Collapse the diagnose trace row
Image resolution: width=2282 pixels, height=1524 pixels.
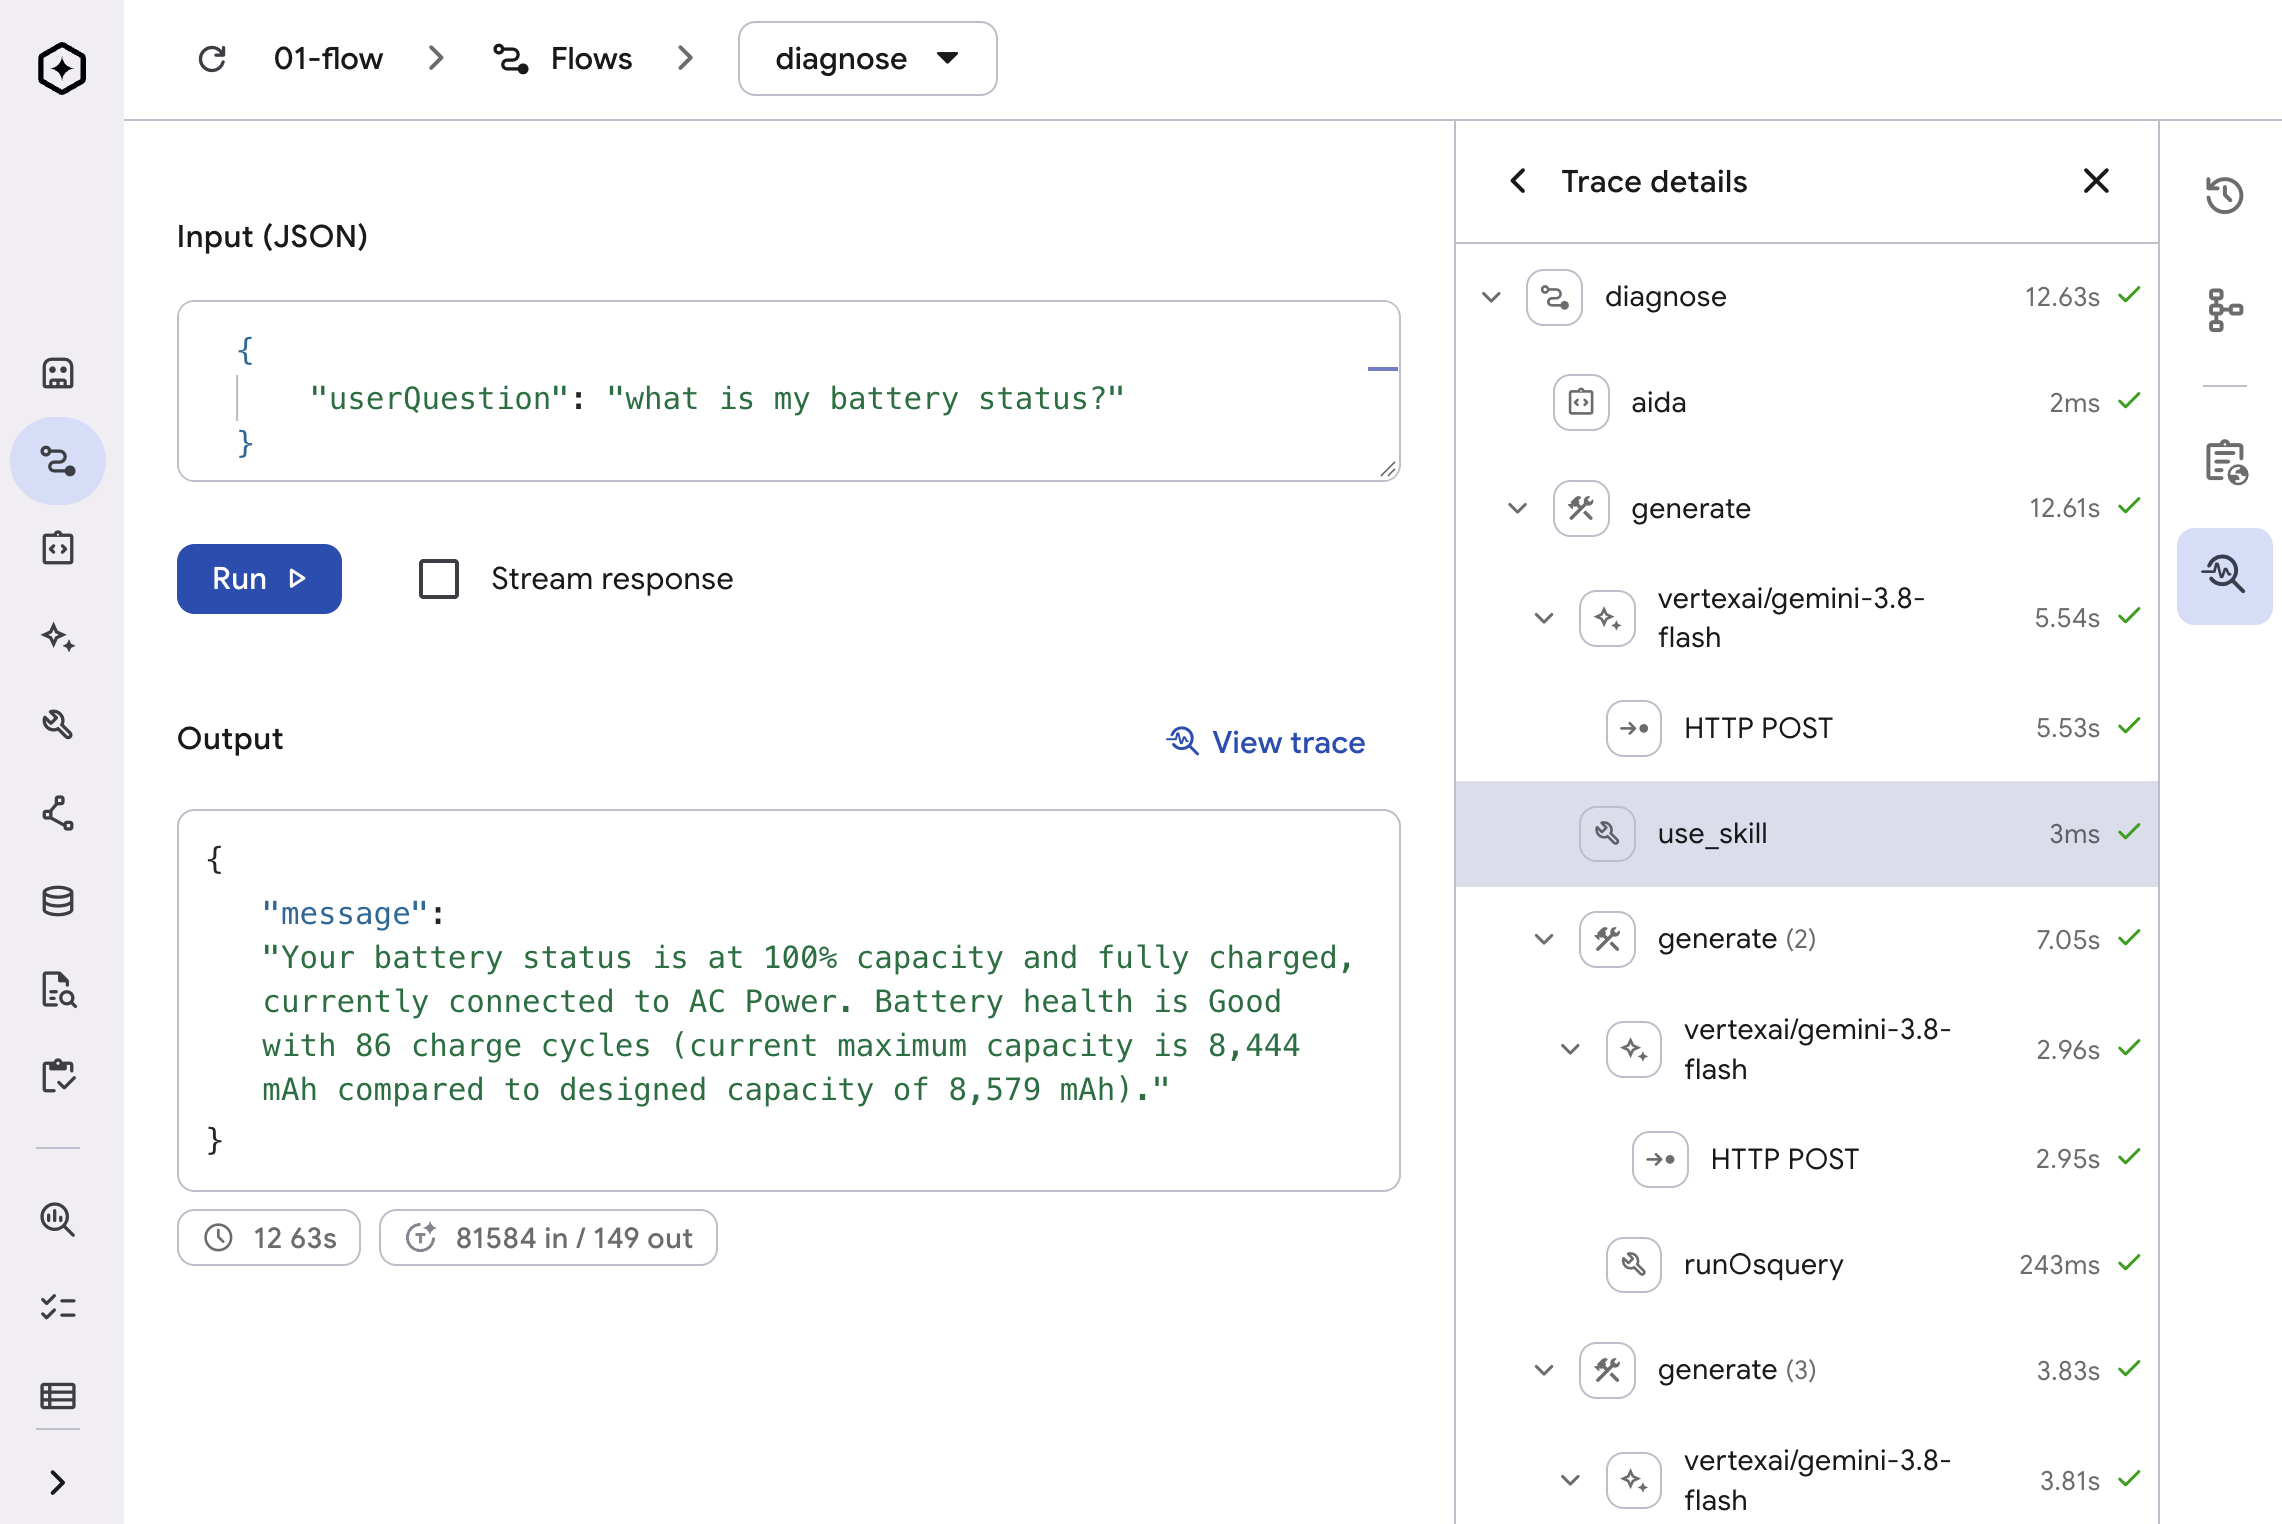(x=1491, y=297)
